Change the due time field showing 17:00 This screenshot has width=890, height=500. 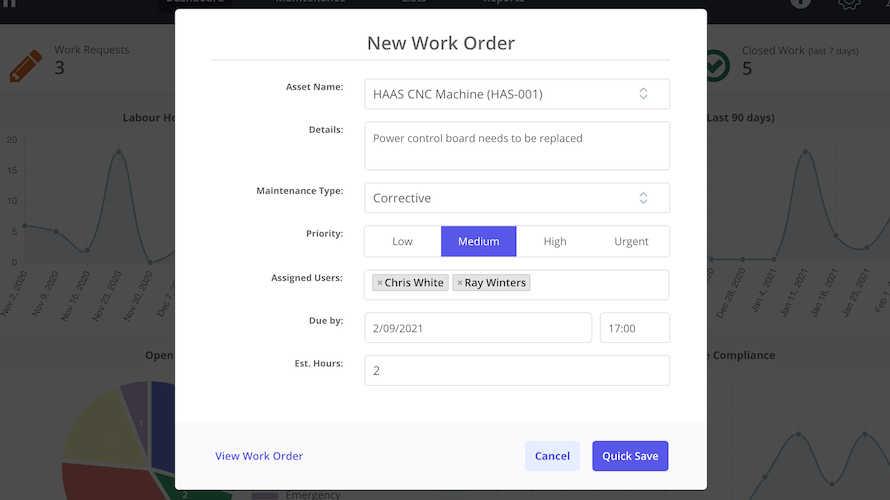(x=634, y=328)
